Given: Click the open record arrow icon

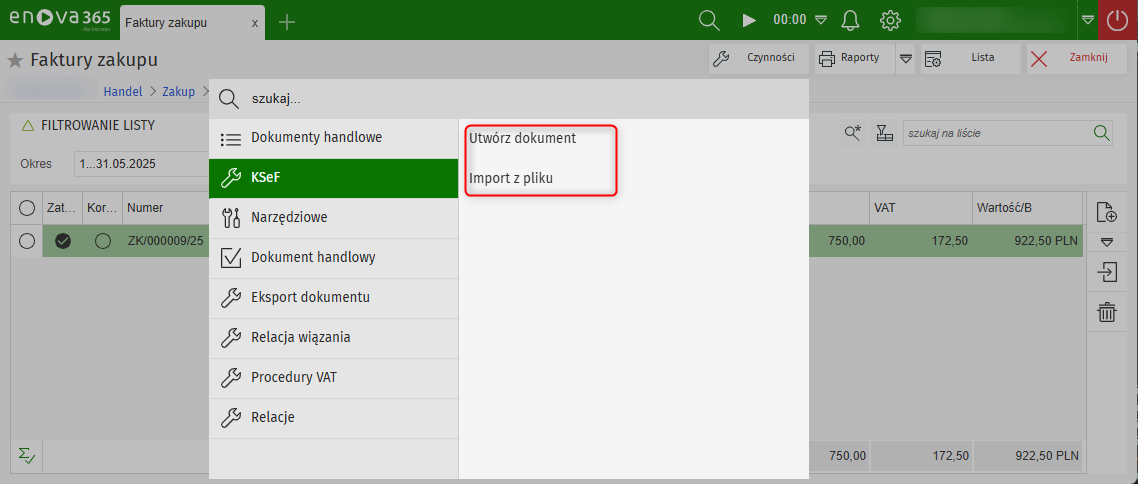Looking at the screenshot, I should 1106,272.
